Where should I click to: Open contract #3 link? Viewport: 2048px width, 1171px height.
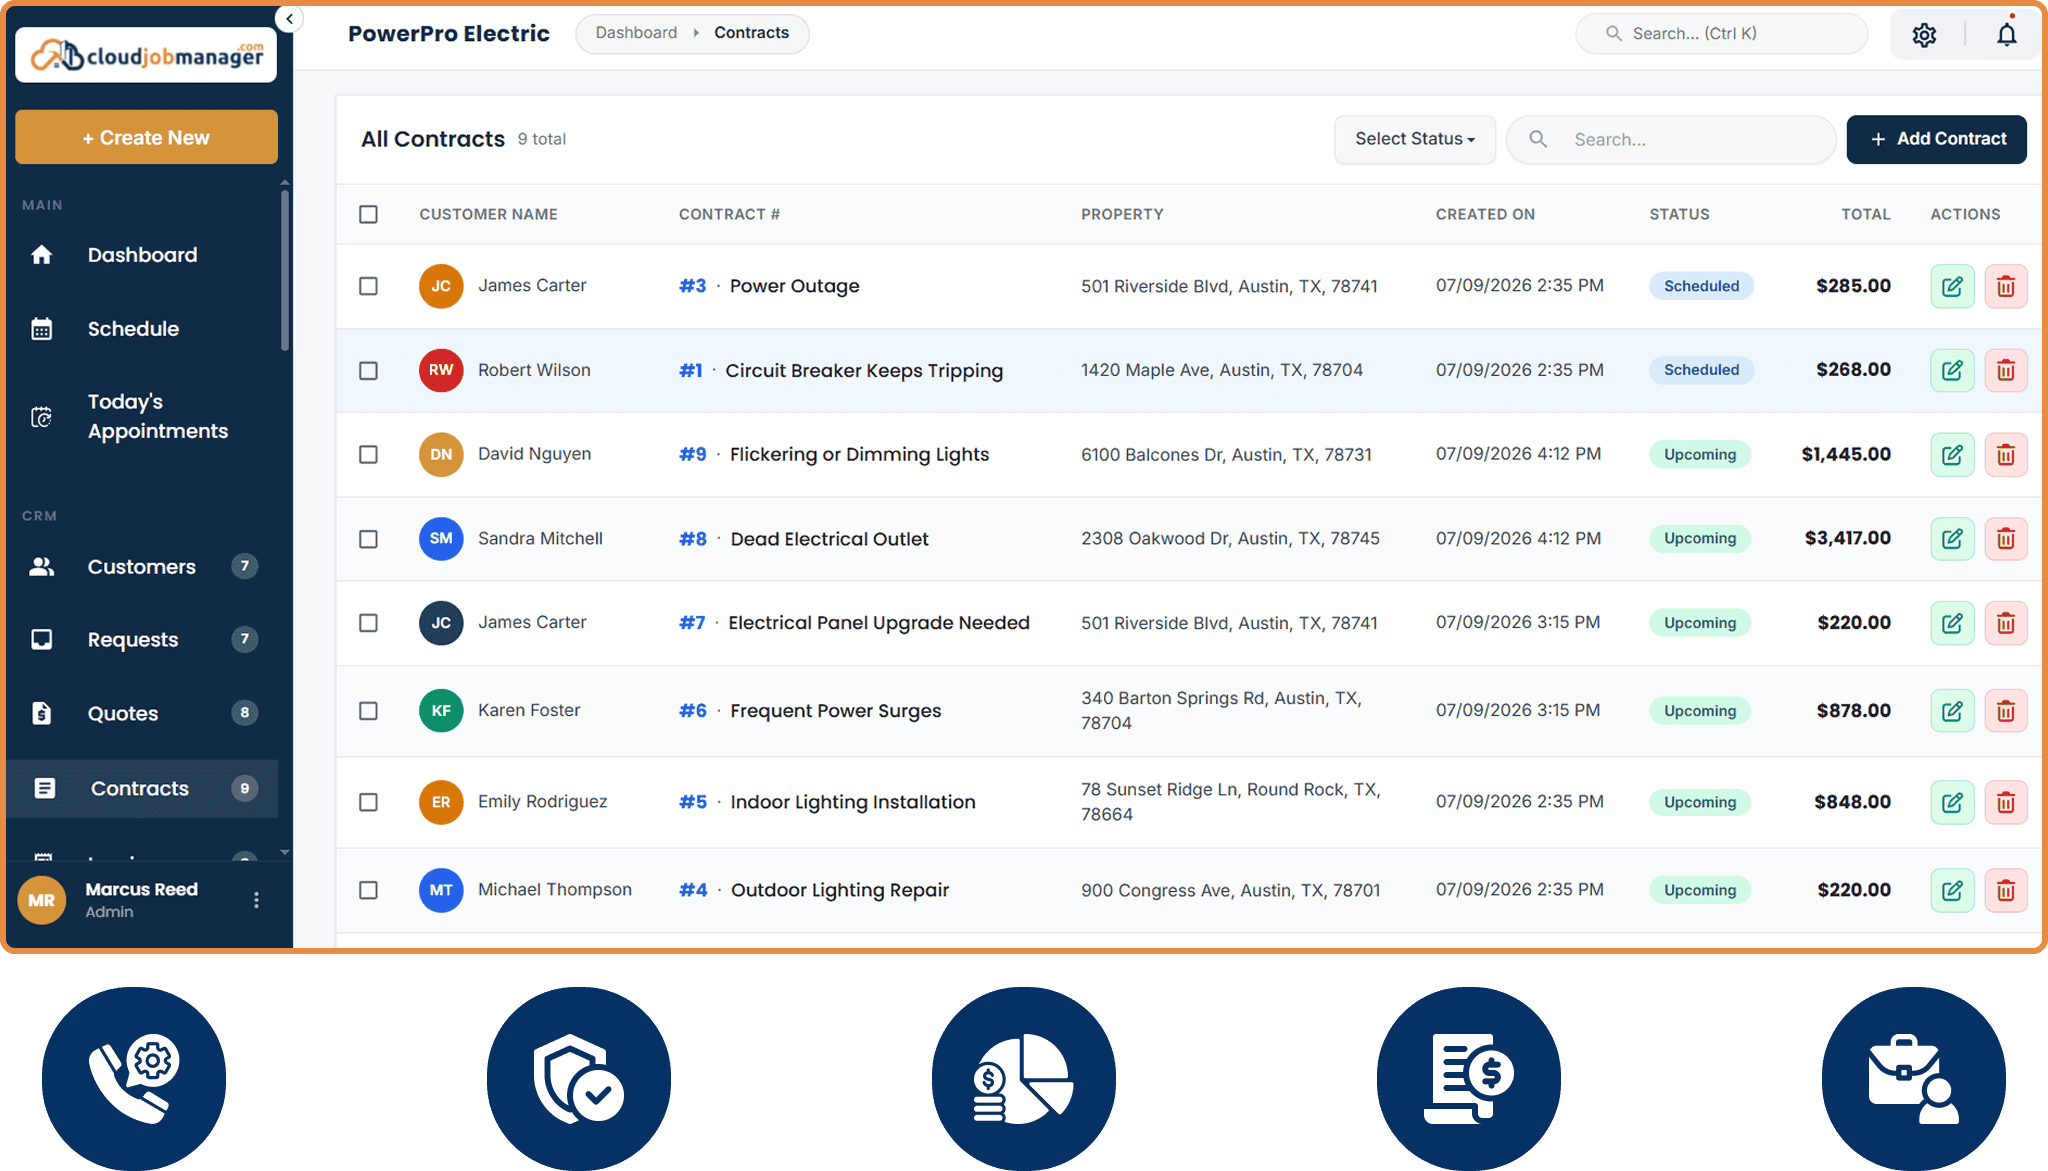(x=692, y=286)
